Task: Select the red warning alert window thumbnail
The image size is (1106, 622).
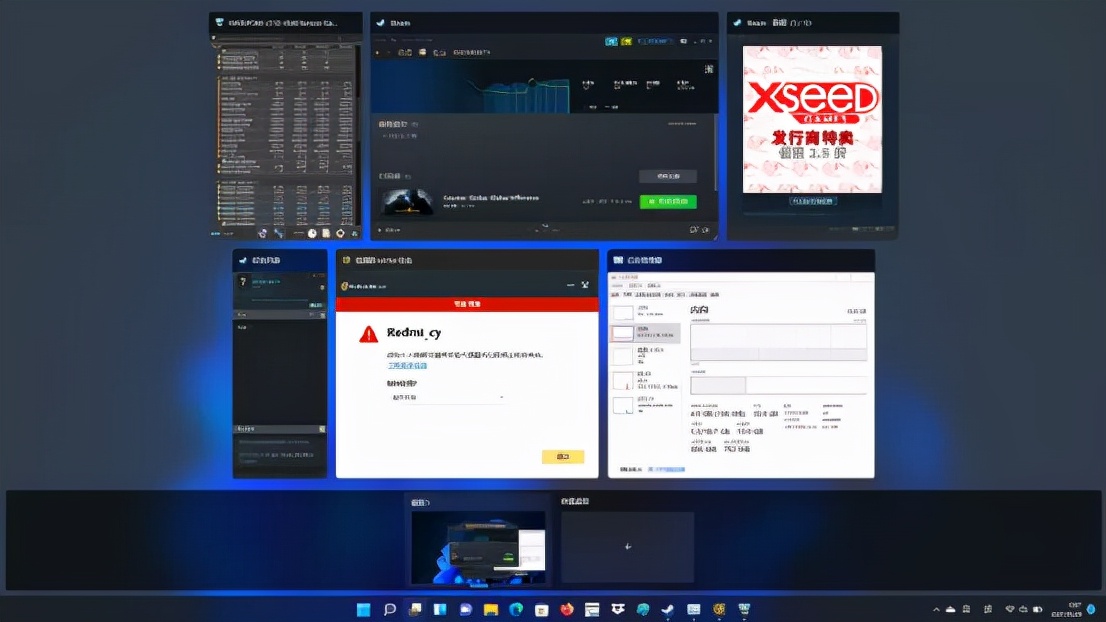Action: (467, 364)
